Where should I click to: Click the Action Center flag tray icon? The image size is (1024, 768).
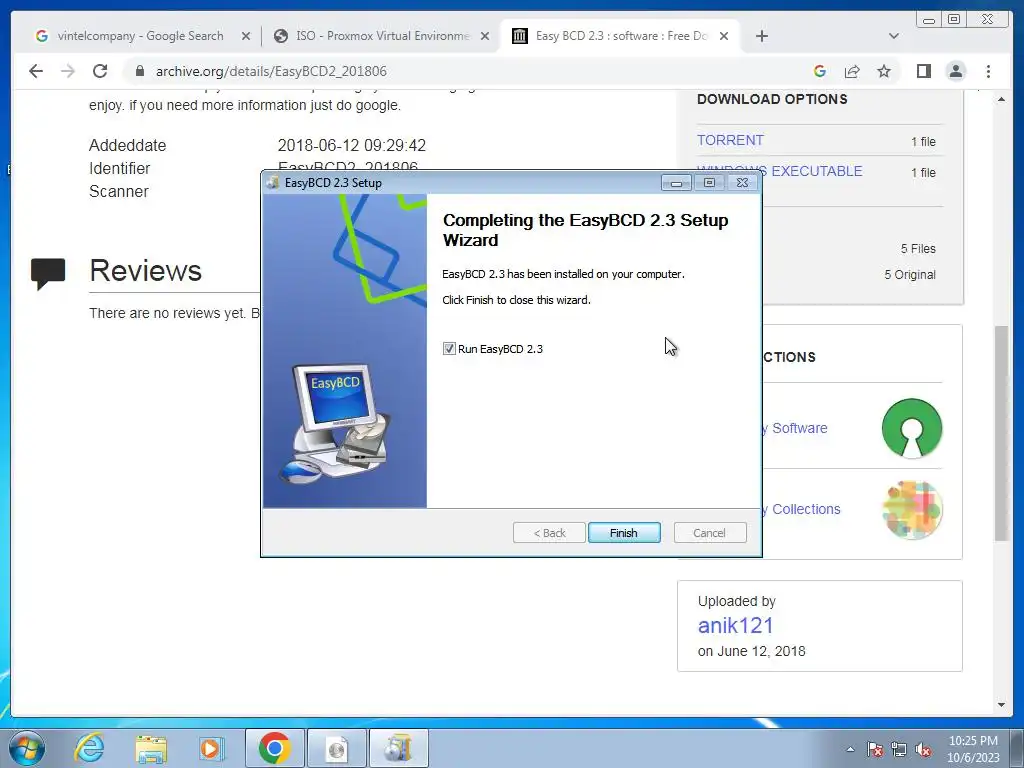pos(874,749)
